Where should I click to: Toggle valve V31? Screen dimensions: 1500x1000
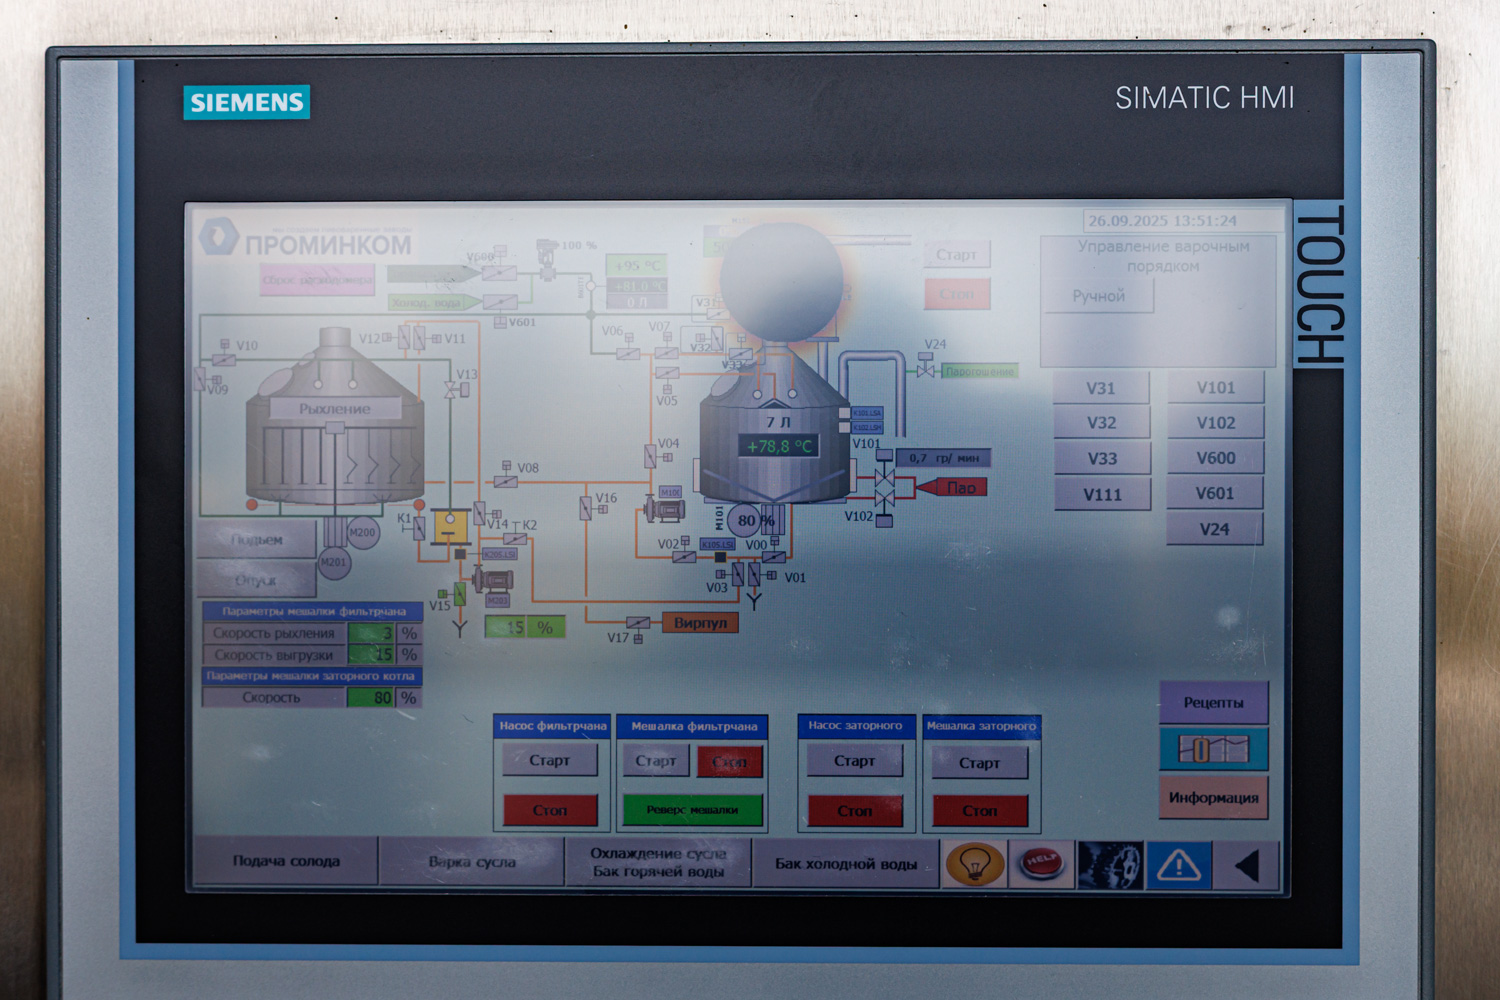[x=1101, y=388]
